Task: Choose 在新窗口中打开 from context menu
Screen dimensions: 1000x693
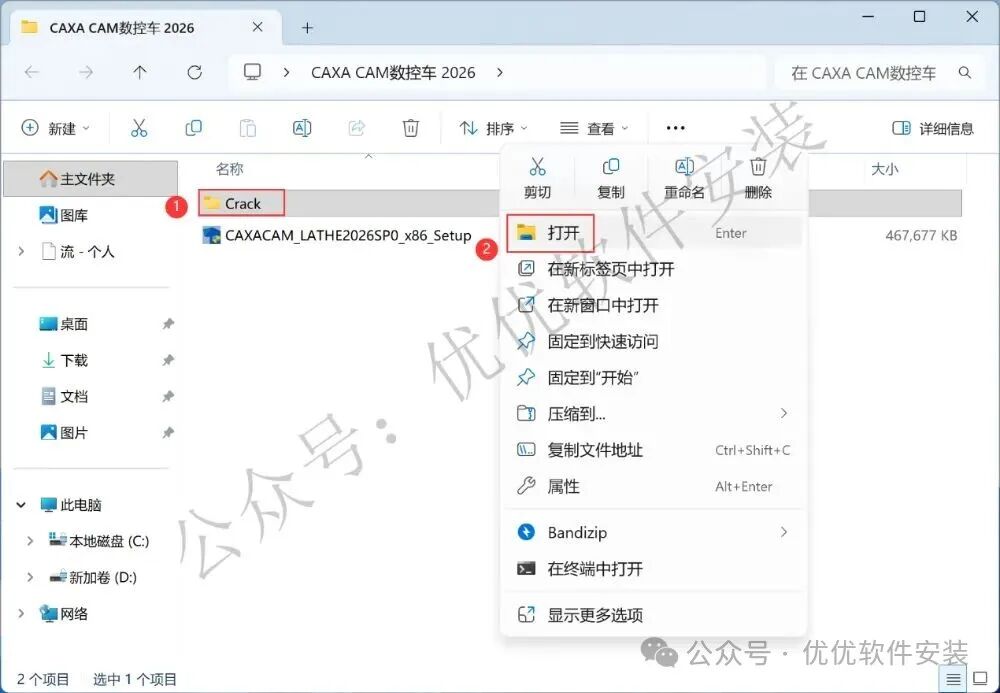Action: pos(653,305)
